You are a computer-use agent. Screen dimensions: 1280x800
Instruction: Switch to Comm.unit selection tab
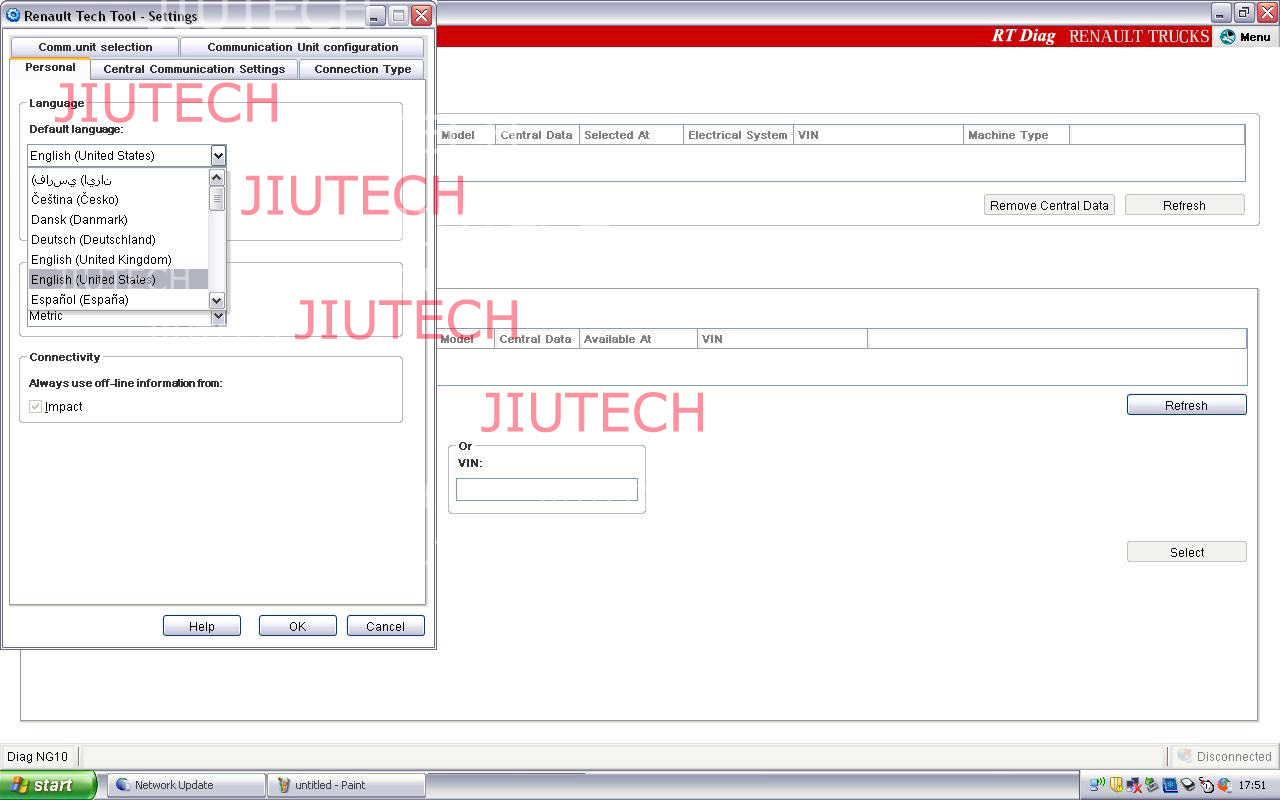tap(95, 47)
